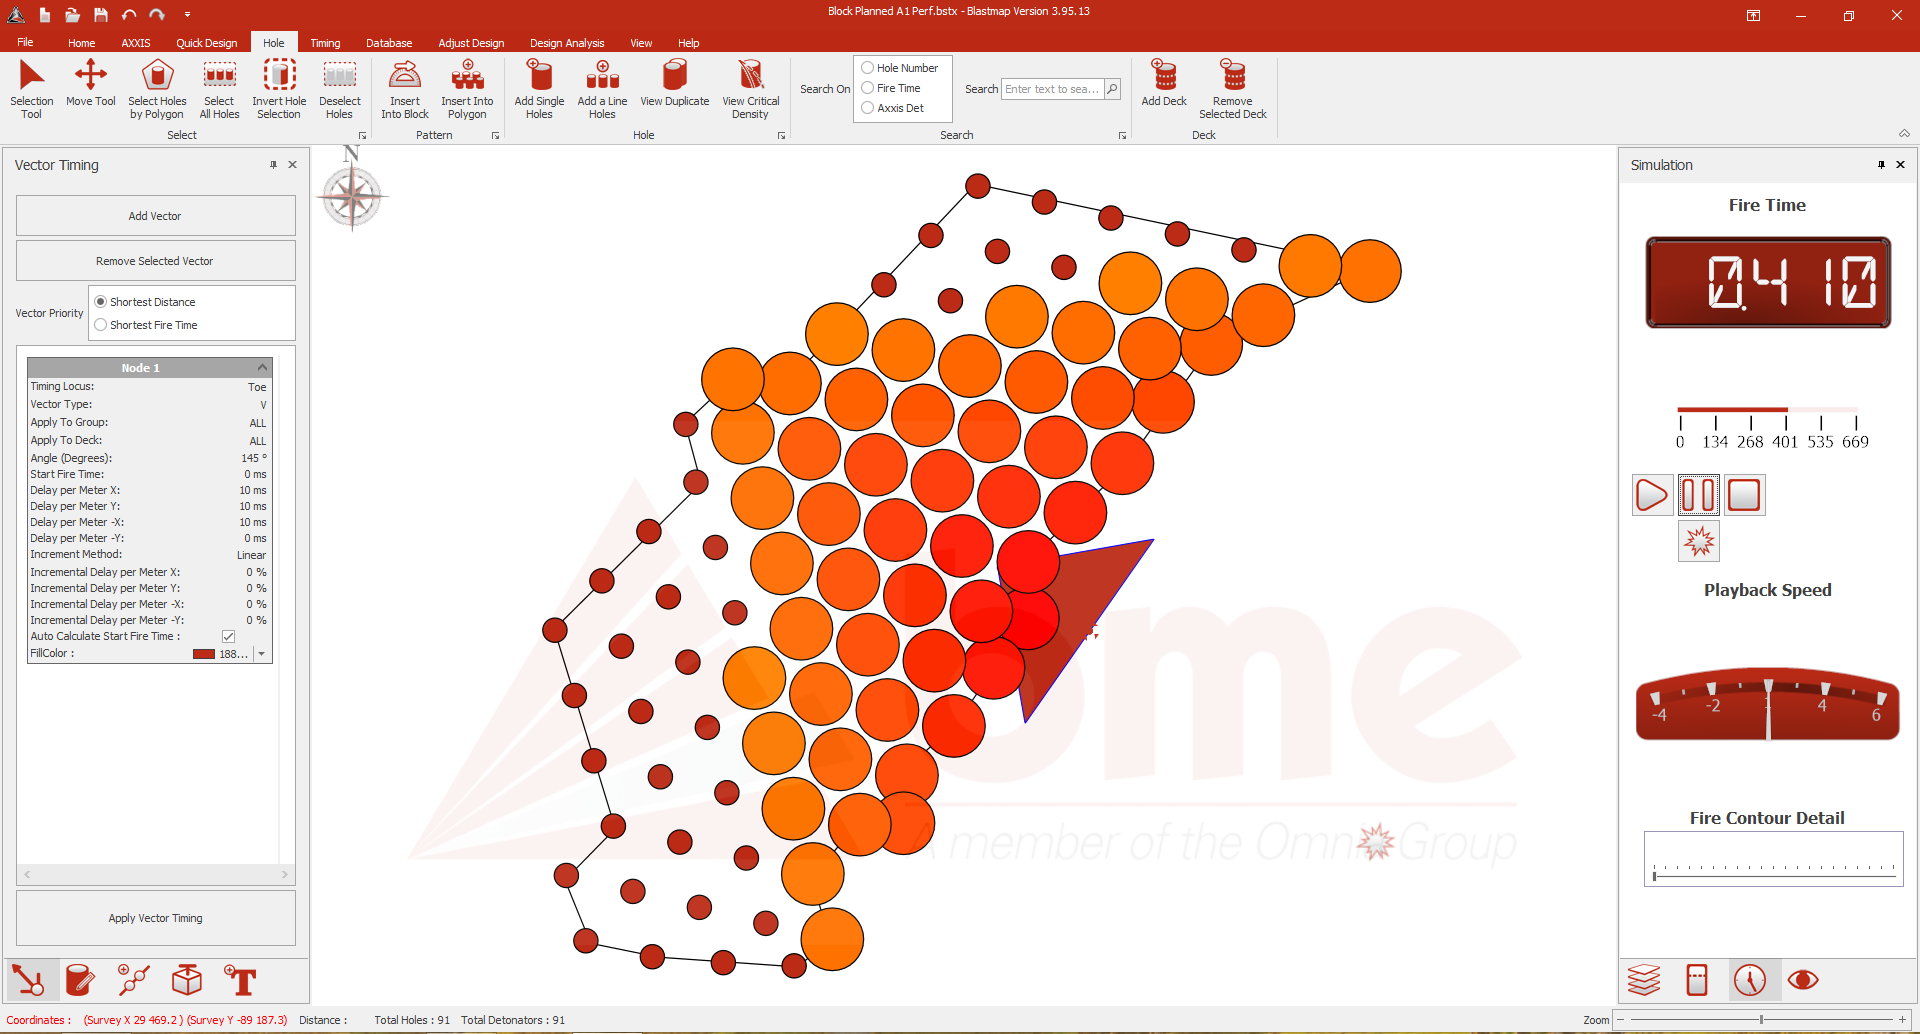Image resolution: width=1920 pixels, height=1034 pixels.
Task: Activate the Selection Tool
Action: click(31, 89)
